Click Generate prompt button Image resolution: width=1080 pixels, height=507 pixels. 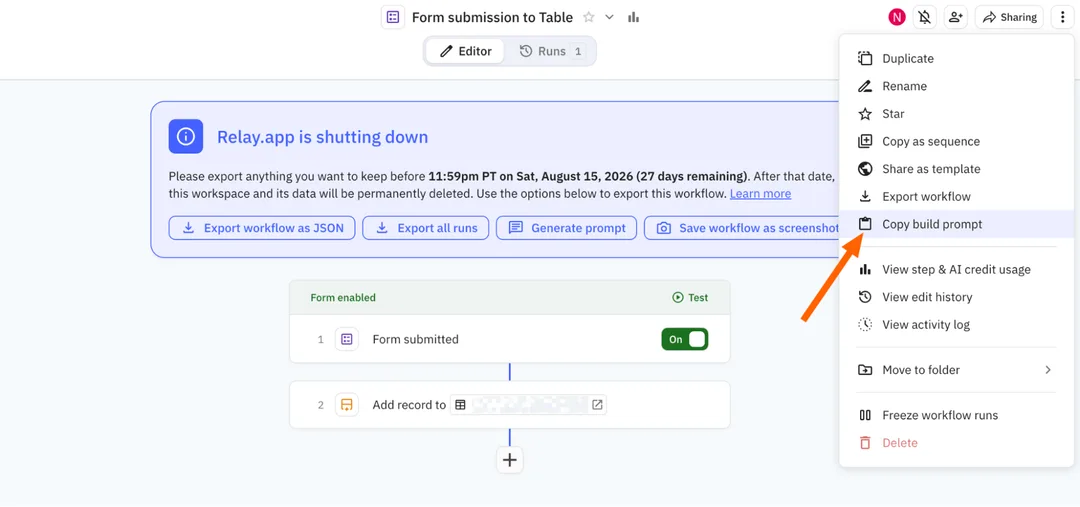tap(567, 228)
